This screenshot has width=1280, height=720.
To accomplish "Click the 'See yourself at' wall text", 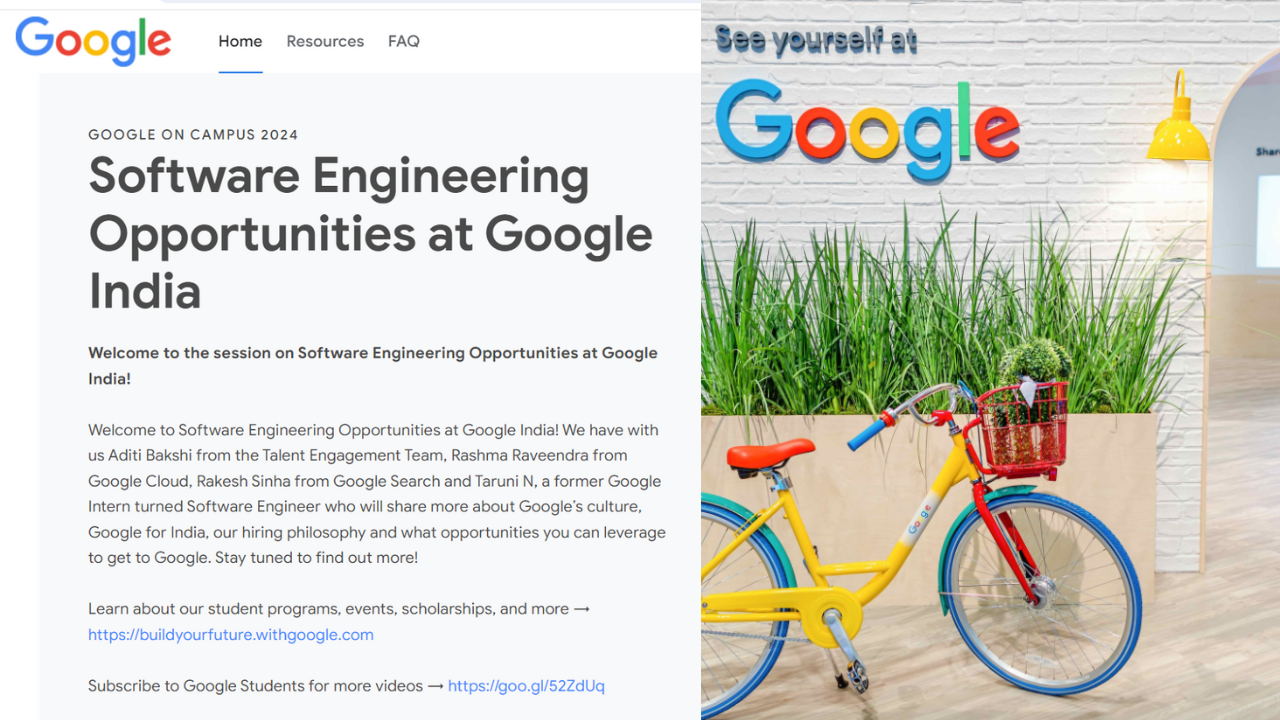I will coord(816,41).
